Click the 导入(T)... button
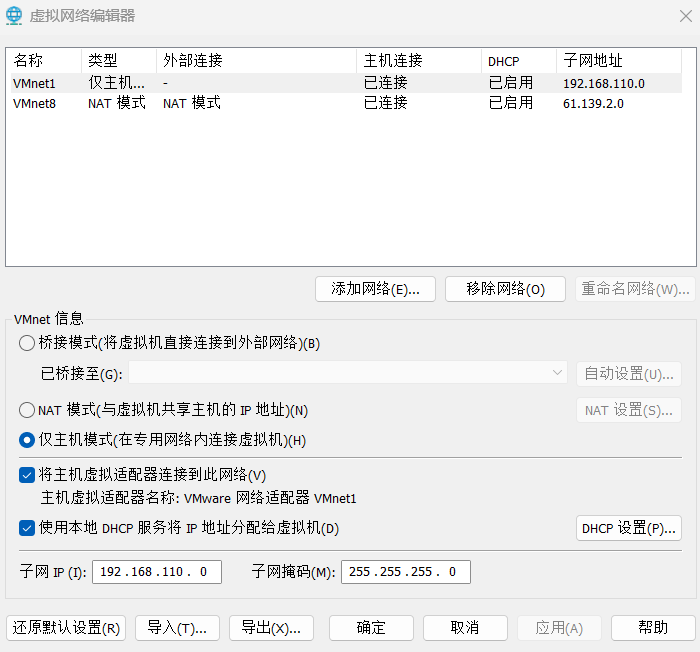This screenshot has width=700, height=652. tap(177, 628)
